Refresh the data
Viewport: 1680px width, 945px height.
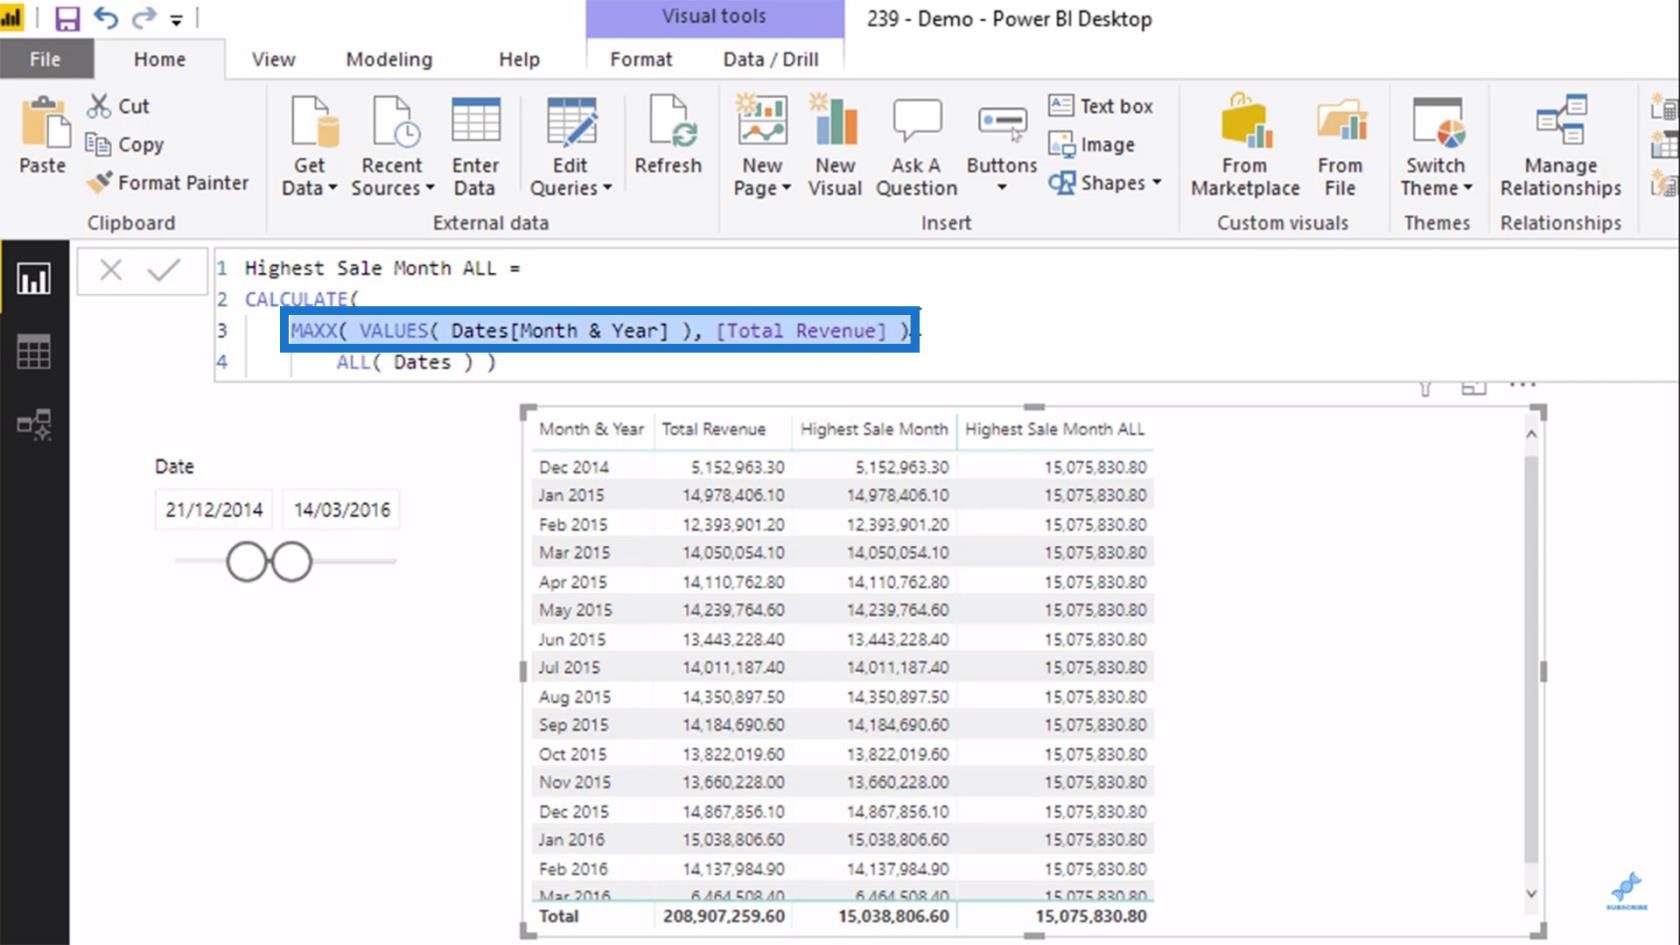pyautogui.click(x=668, y=135)
